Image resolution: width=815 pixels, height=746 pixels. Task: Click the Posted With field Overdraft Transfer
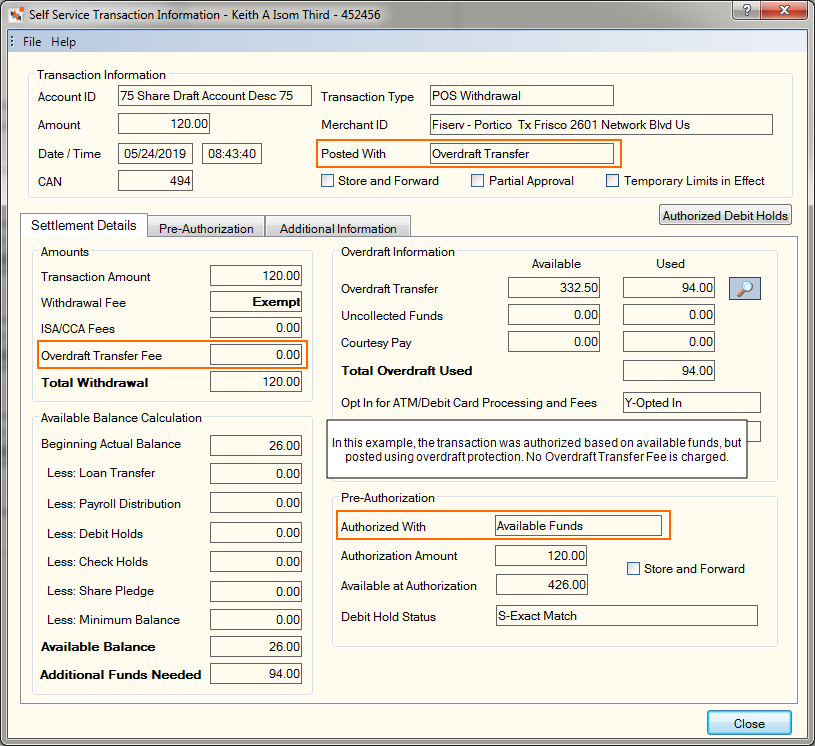pyautogui.click(x=522, y=153)
